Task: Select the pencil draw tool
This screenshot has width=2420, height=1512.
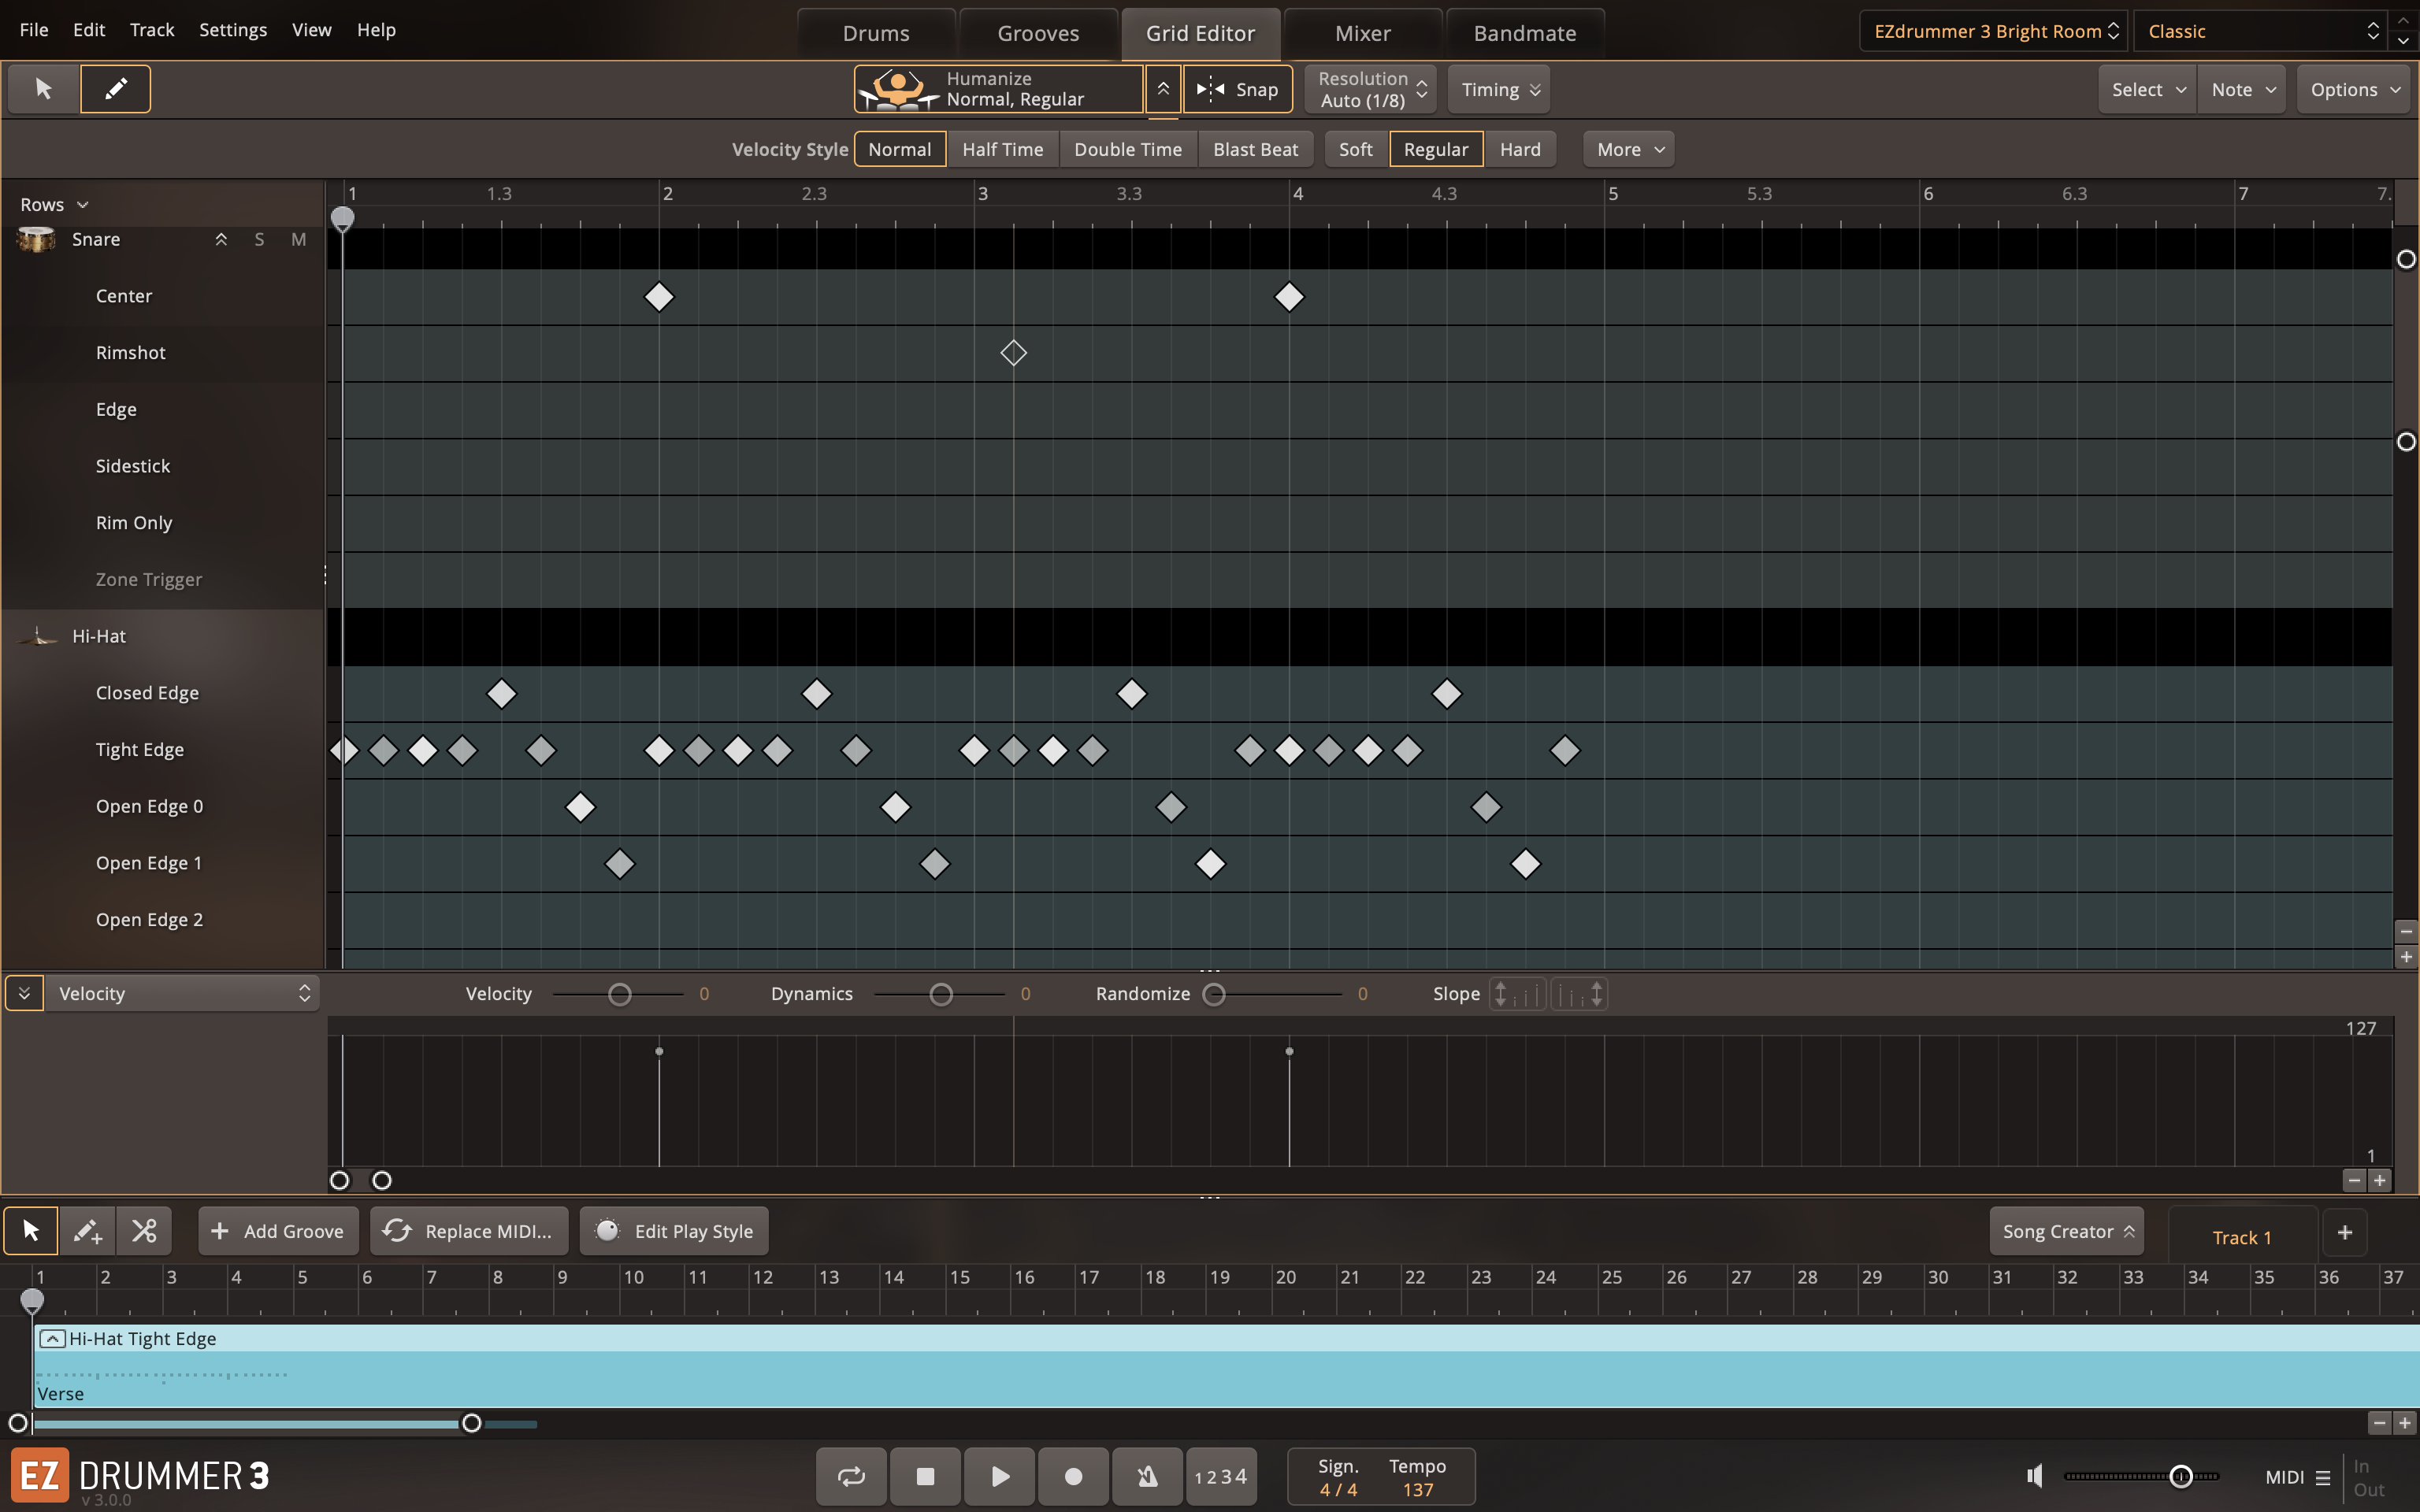Action: 115,89
